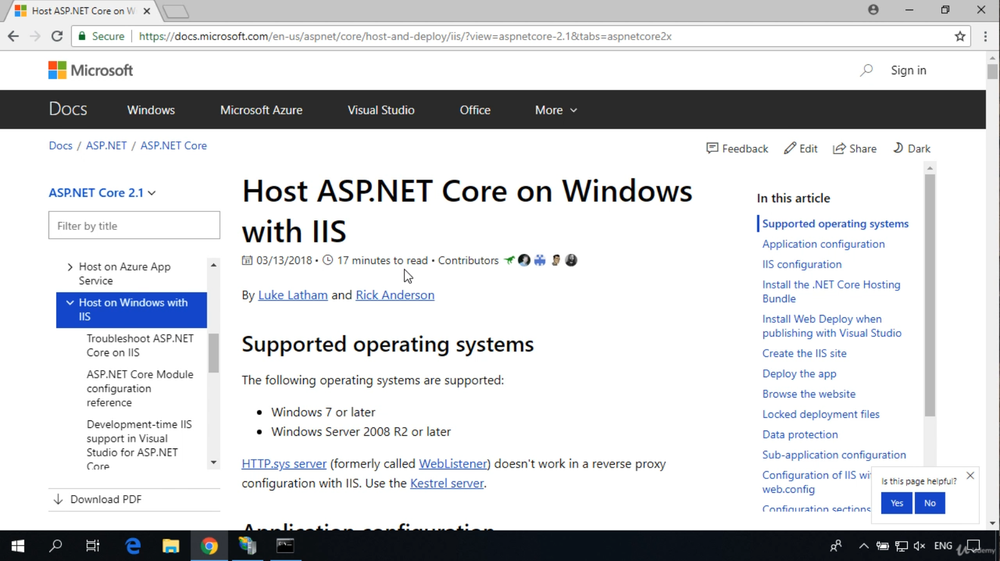Click the Microsoft logo
This screenshot has width=1000, height=561.
[x=91, y=70]
